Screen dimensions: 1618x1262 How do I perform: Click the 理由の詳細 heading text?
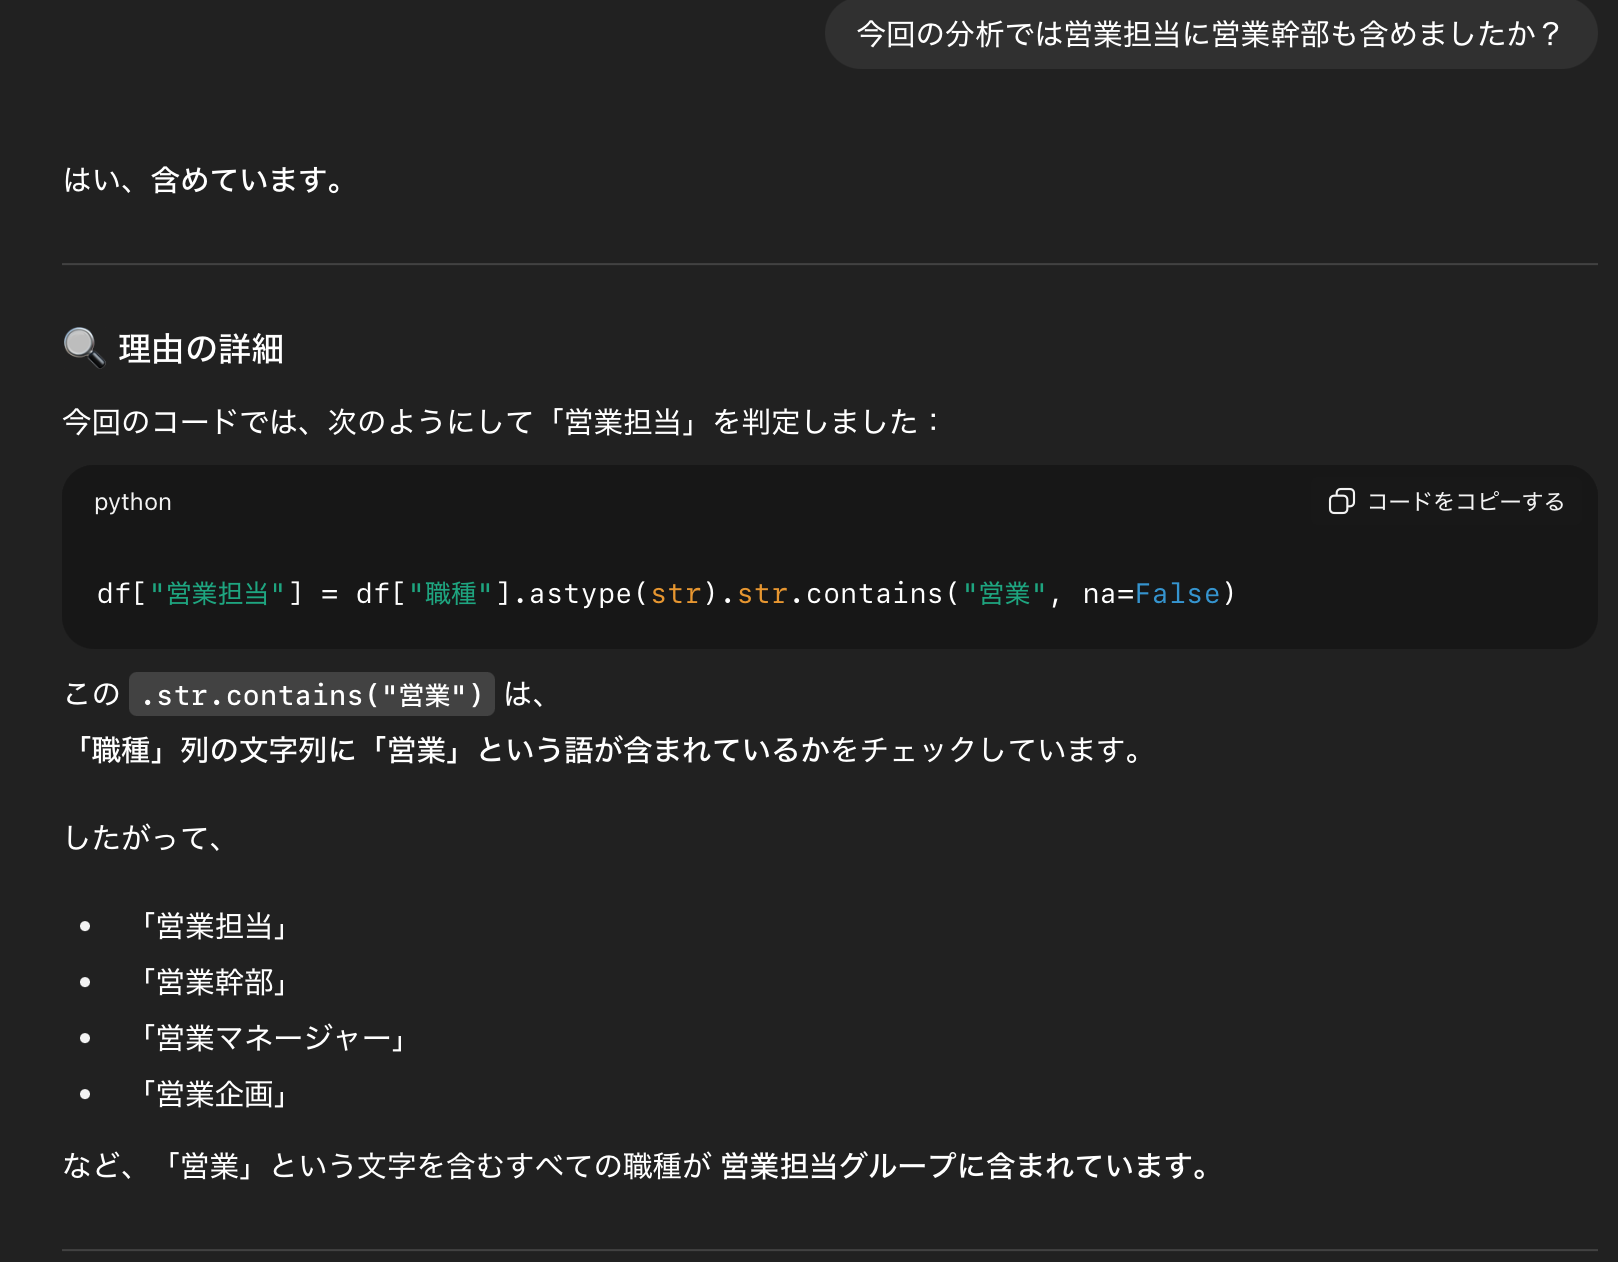[x=199, y=349]
